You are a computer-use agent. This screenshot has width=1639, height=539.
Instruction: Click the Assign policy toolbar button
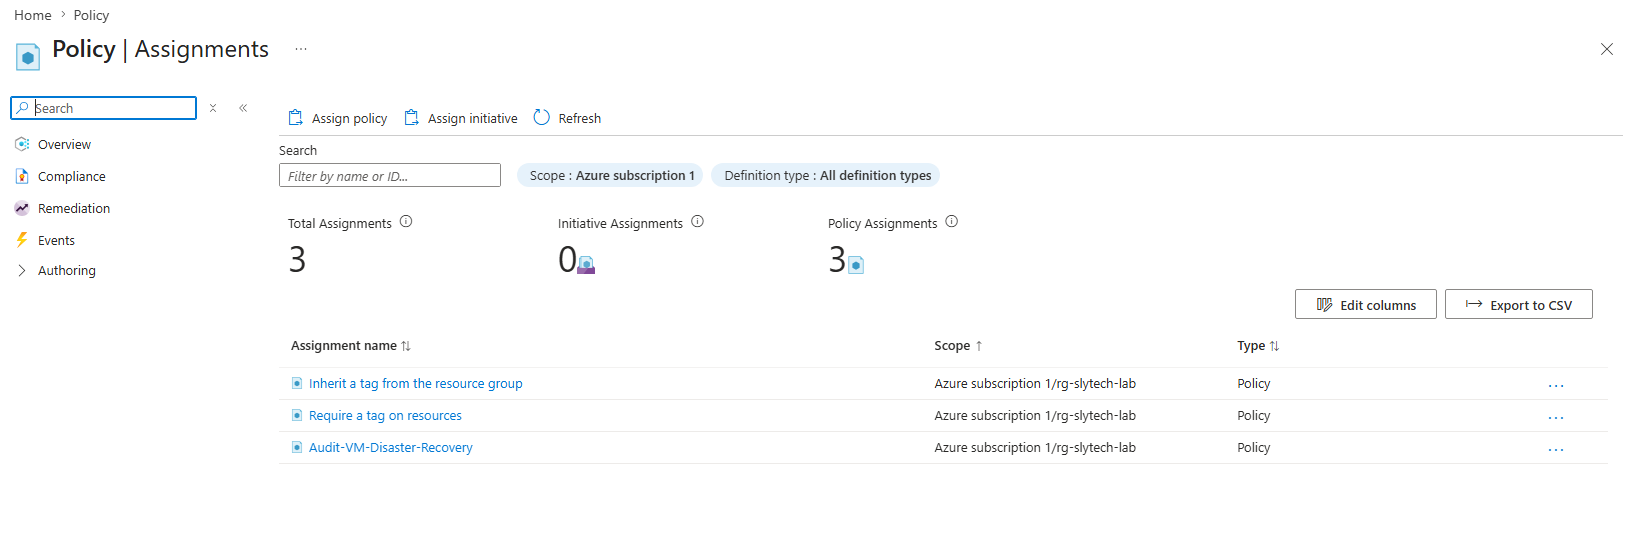coord(337,118)
